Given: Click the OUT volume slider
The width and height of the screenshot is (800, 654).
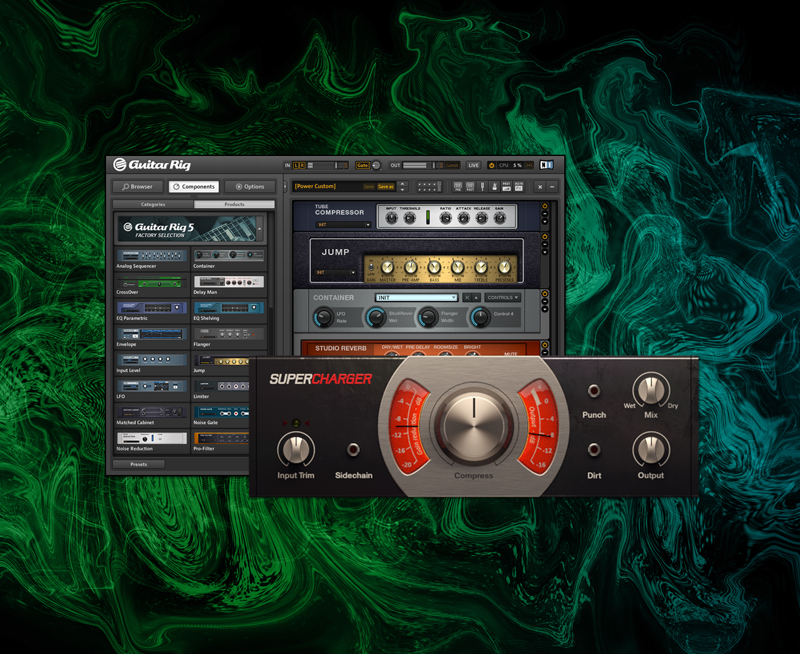Looking at the screenshot, I should click(422, 165).
